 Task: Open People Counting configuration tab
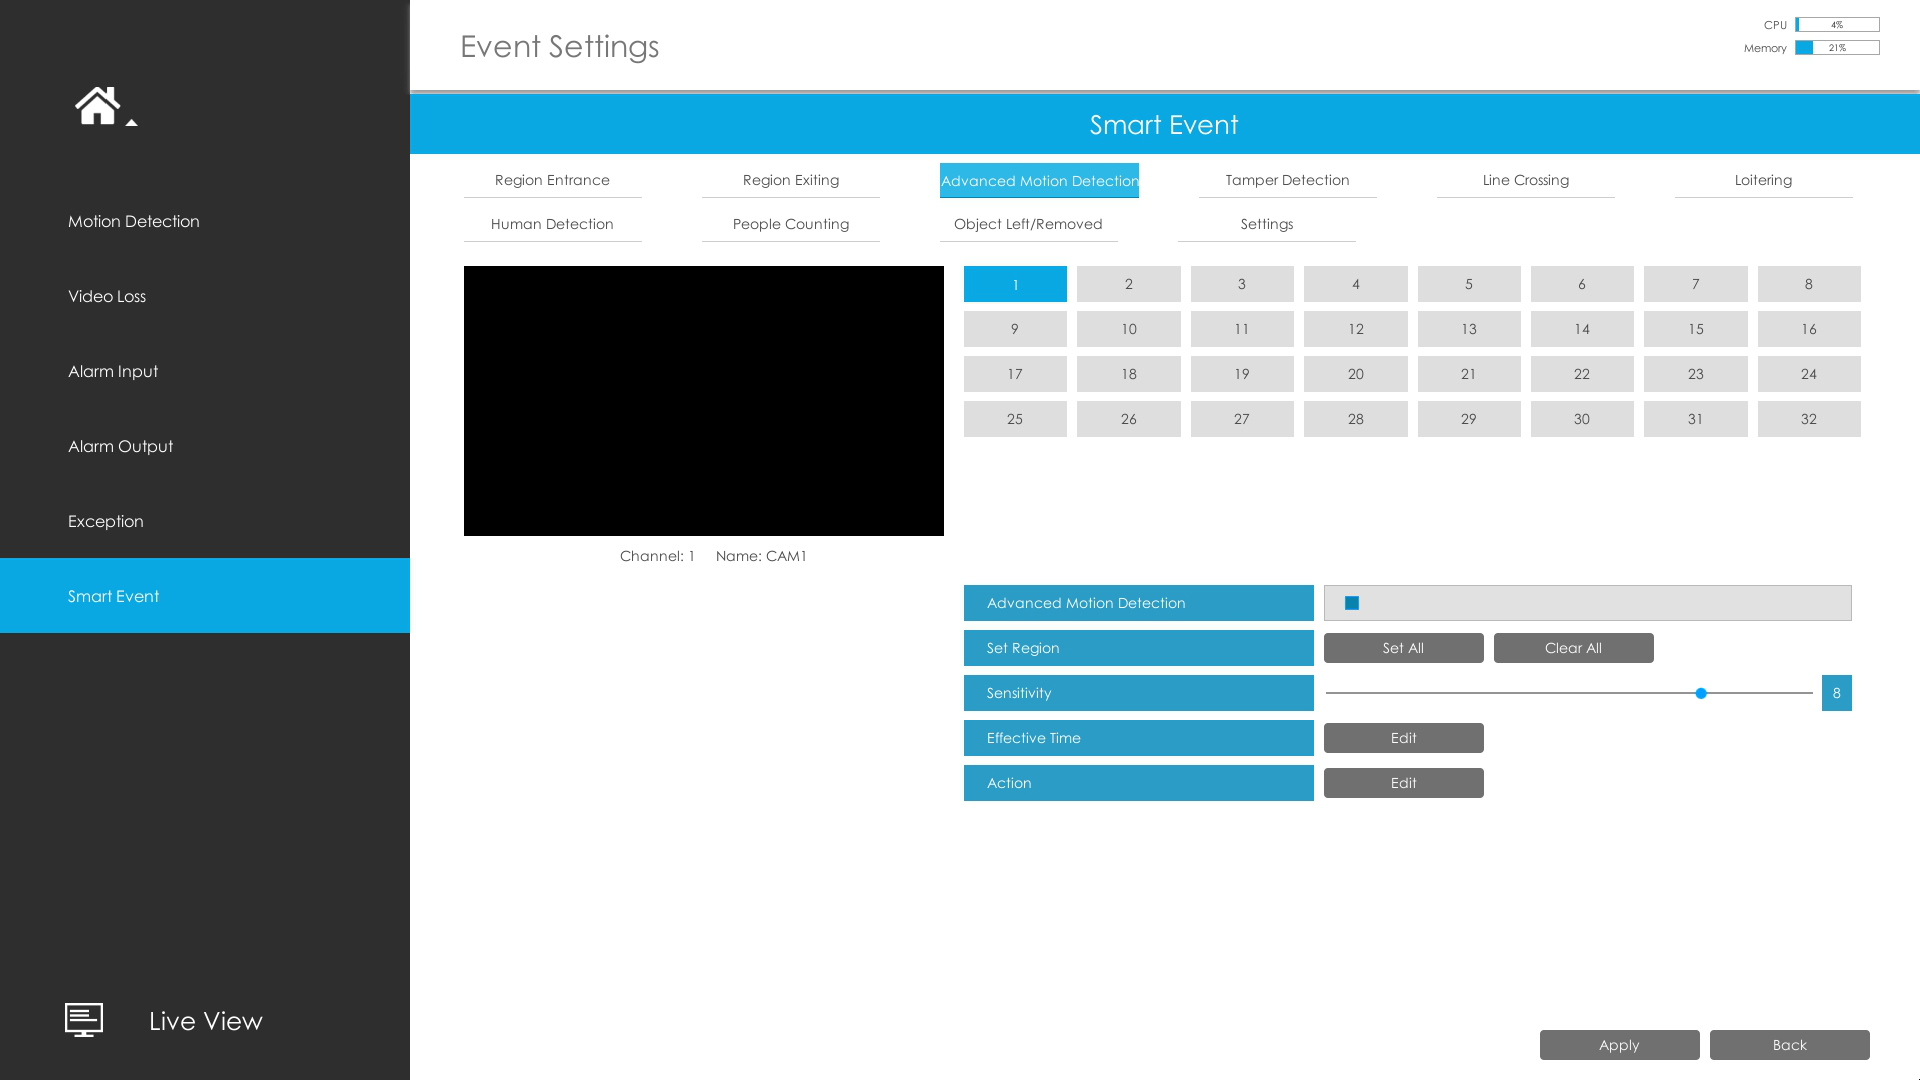coord(790,223)
